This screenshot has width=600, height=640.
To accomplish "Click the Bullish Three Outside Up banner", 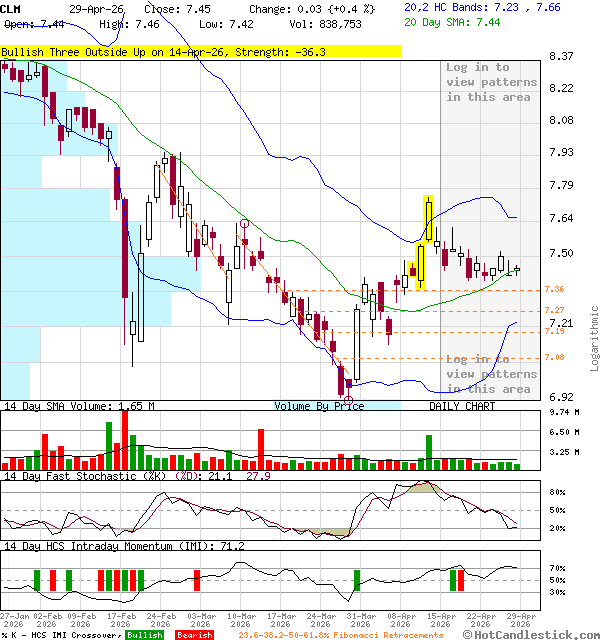I will point(200,51).
